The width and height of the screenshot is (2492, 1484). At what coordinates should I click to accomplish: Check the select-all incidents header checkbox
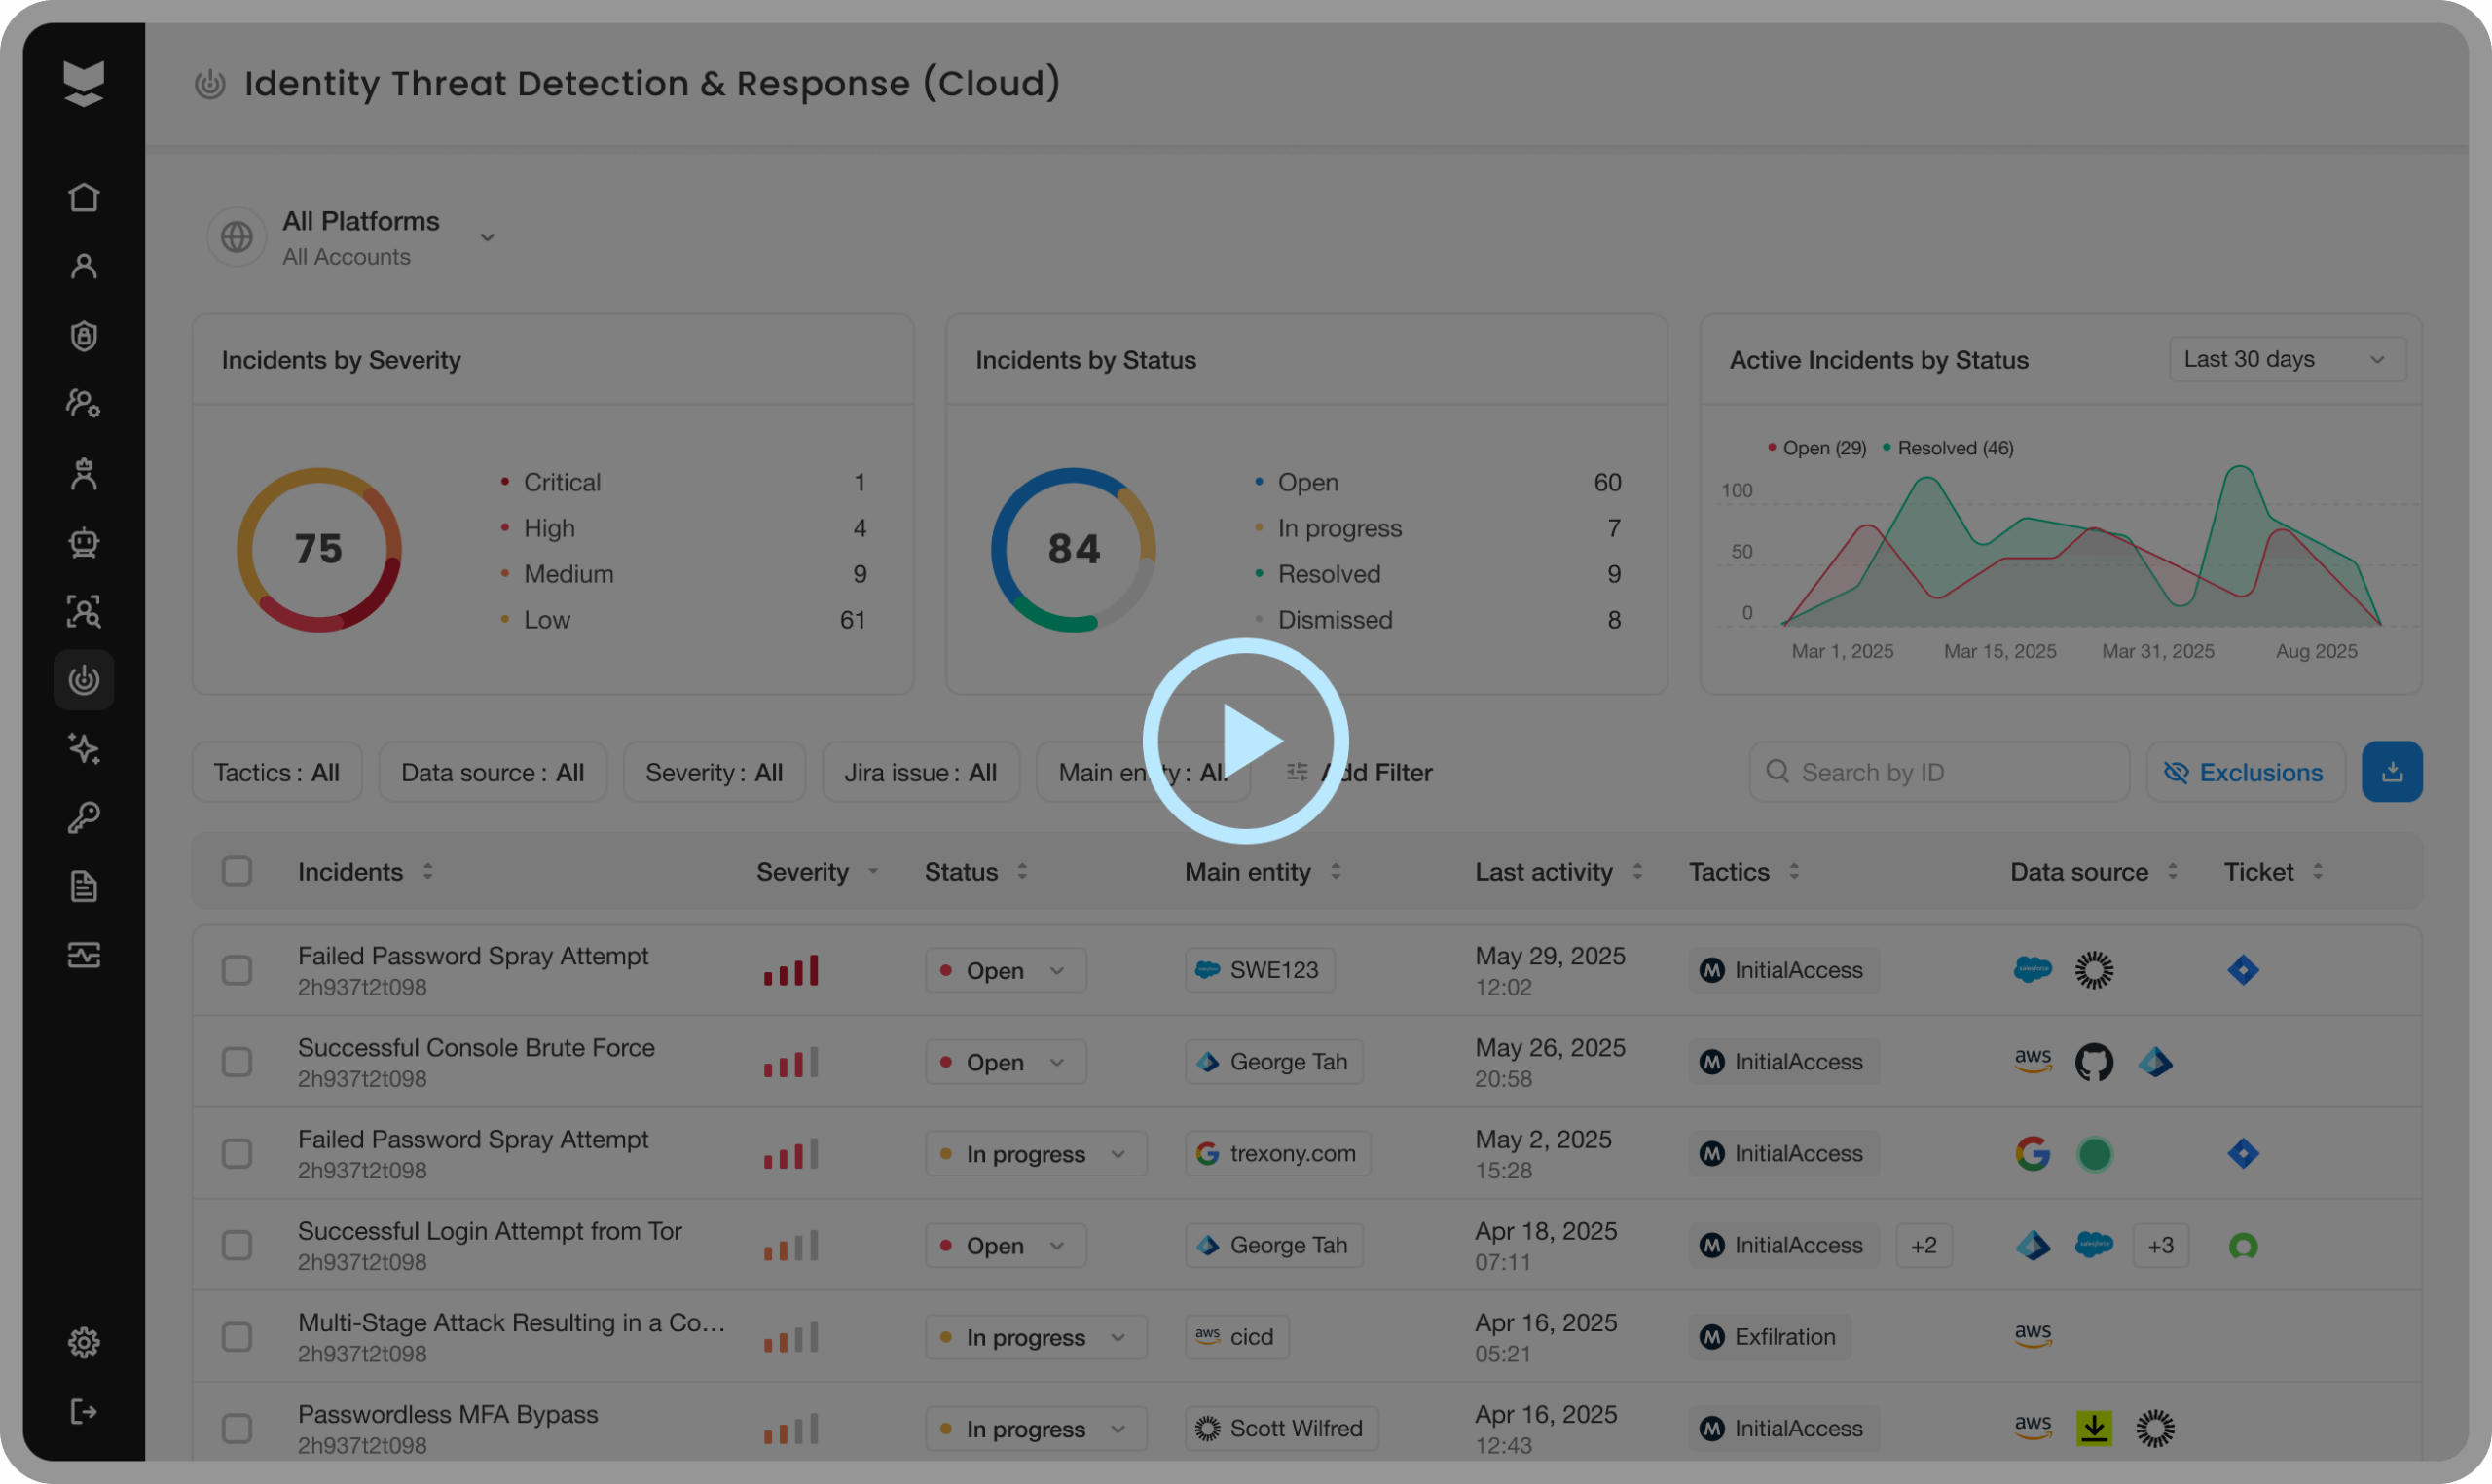coord(237,871)
